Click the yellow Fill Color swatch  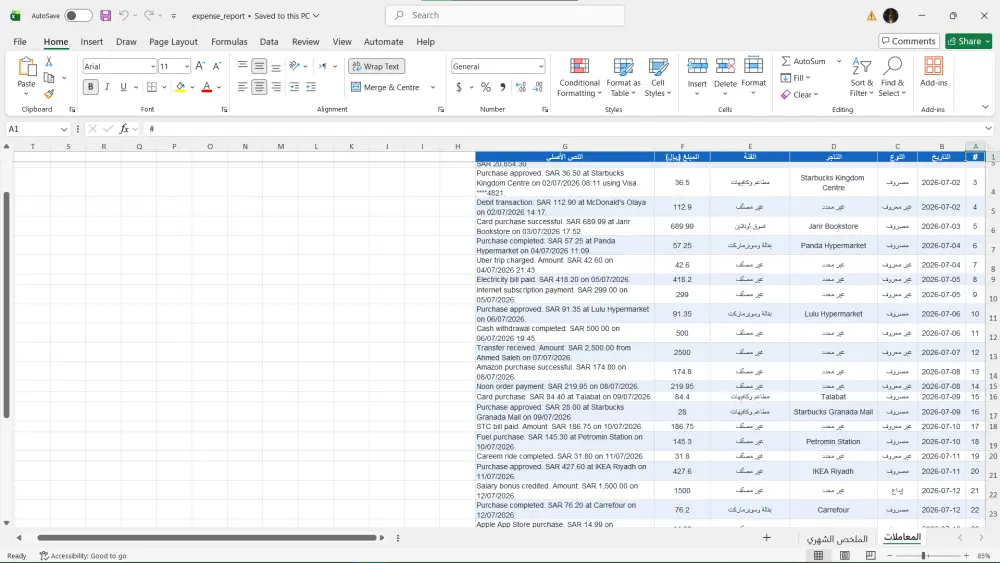click(x=180, y=87)
